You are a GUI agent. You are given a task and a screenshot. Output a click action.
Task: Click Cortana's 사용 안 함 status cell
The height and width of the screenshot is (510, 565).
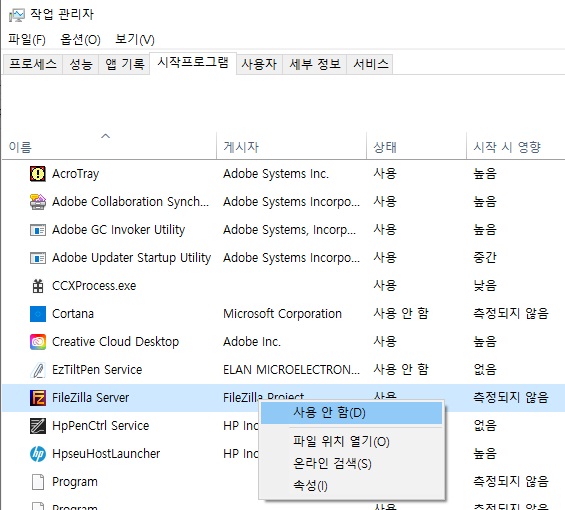pyautogui.click(x=401, y=313)
